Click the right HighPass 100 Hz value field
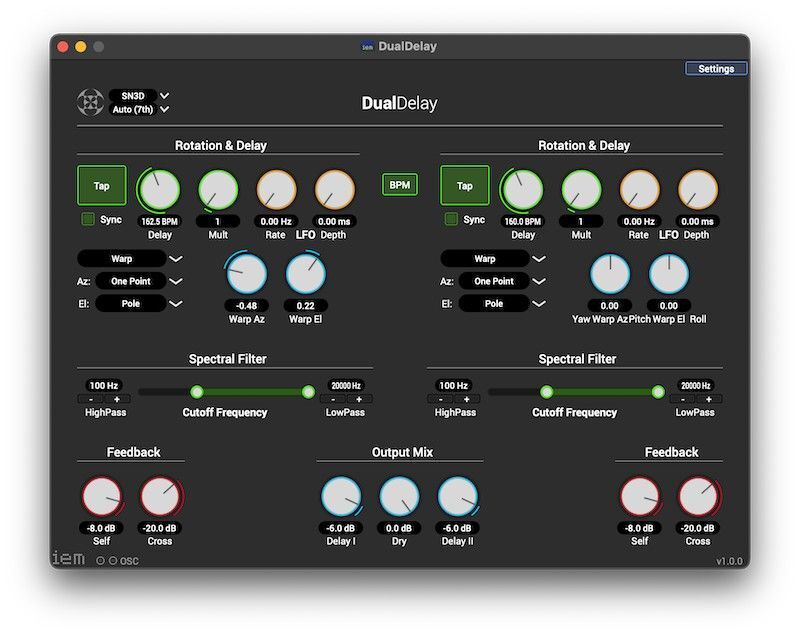800x635 pixels. coord(453,385)
